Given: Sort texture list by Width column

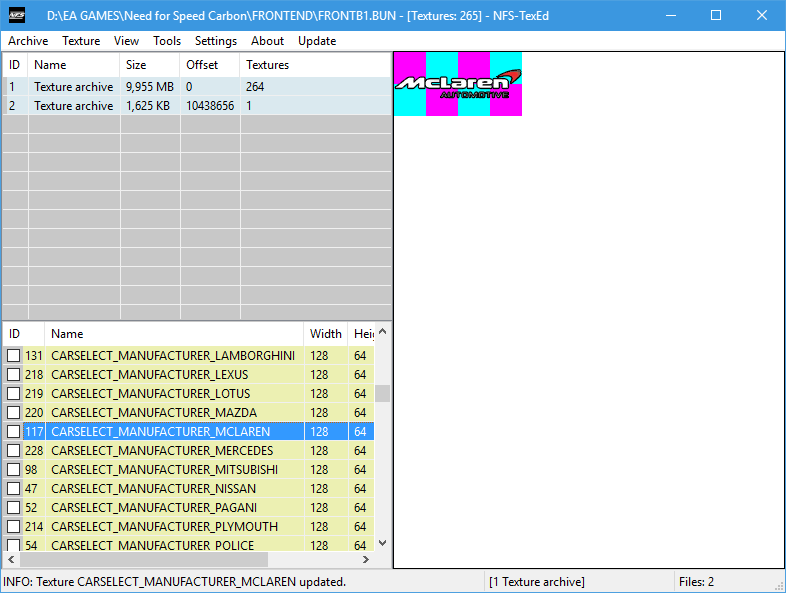Looking at the screenshot, I should 325,334.
